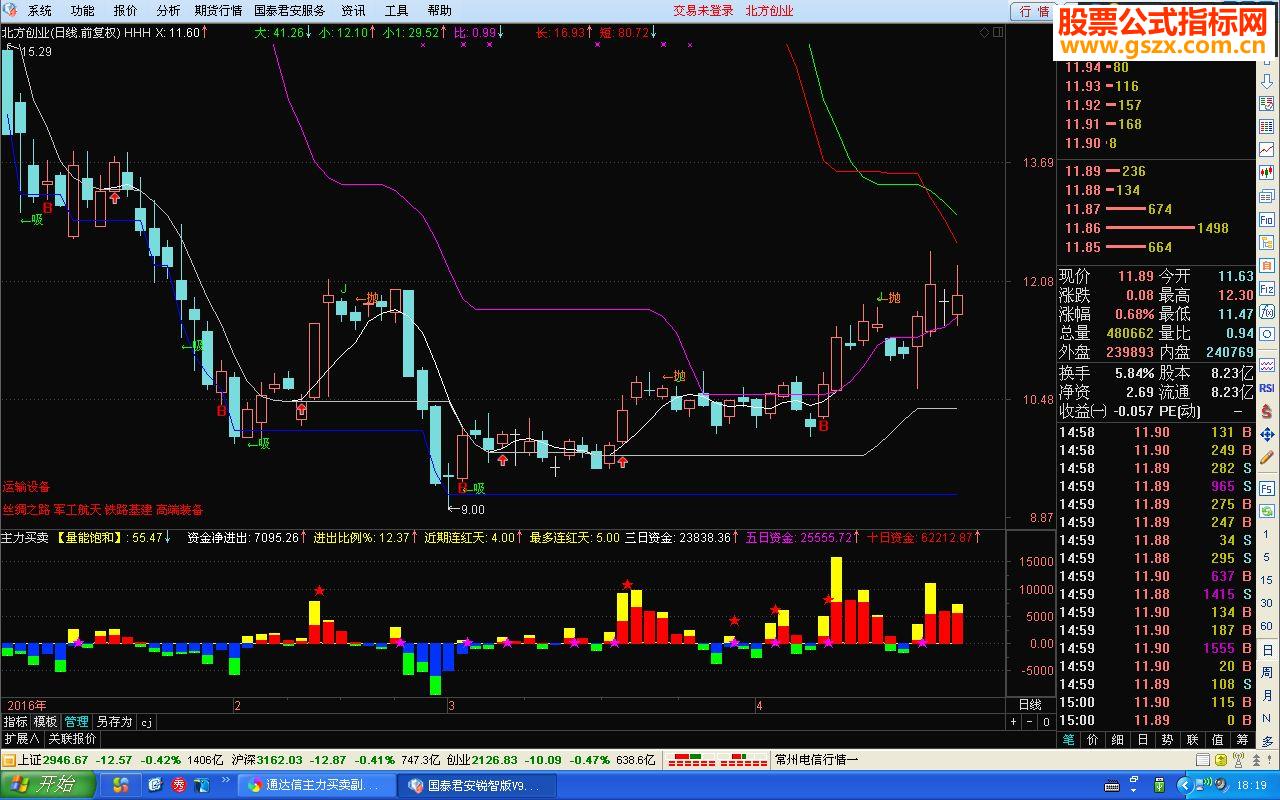1280x800 pixels.
Task: Click the F10 company info icon
Action: [x=1267, y=219]
